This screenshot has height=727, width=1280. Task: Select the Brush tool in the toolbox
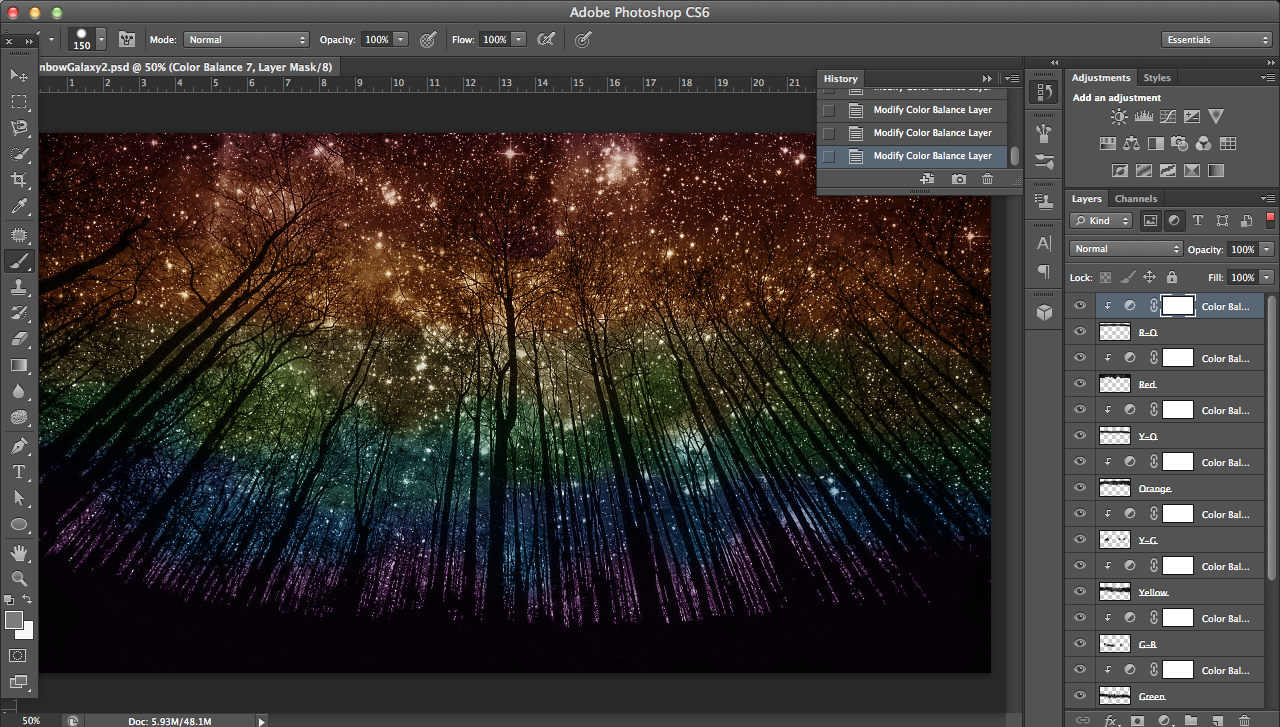(19, 261)
